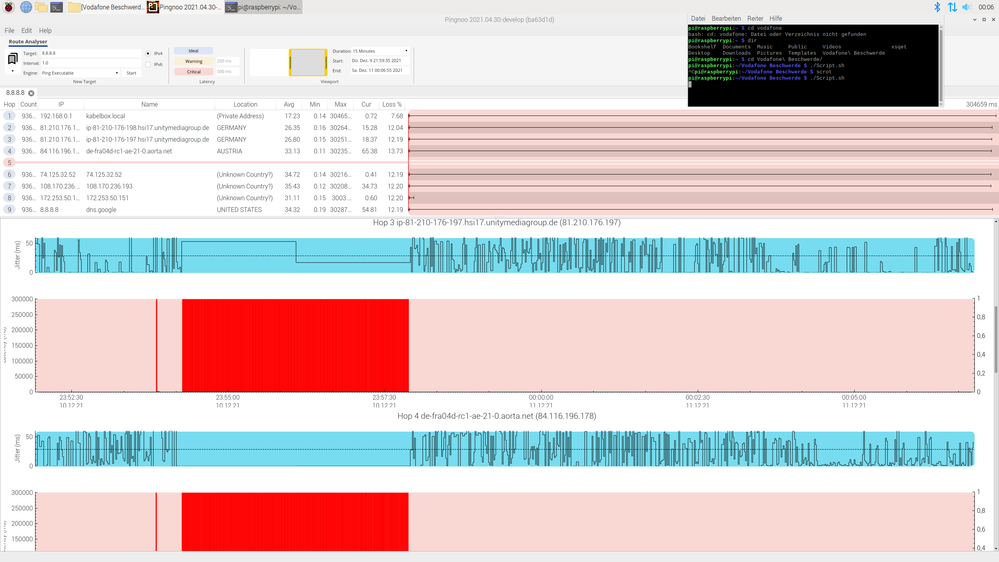Select the IPv4 radio button
Screen dimensions: 999x562
tap(148, 53)
